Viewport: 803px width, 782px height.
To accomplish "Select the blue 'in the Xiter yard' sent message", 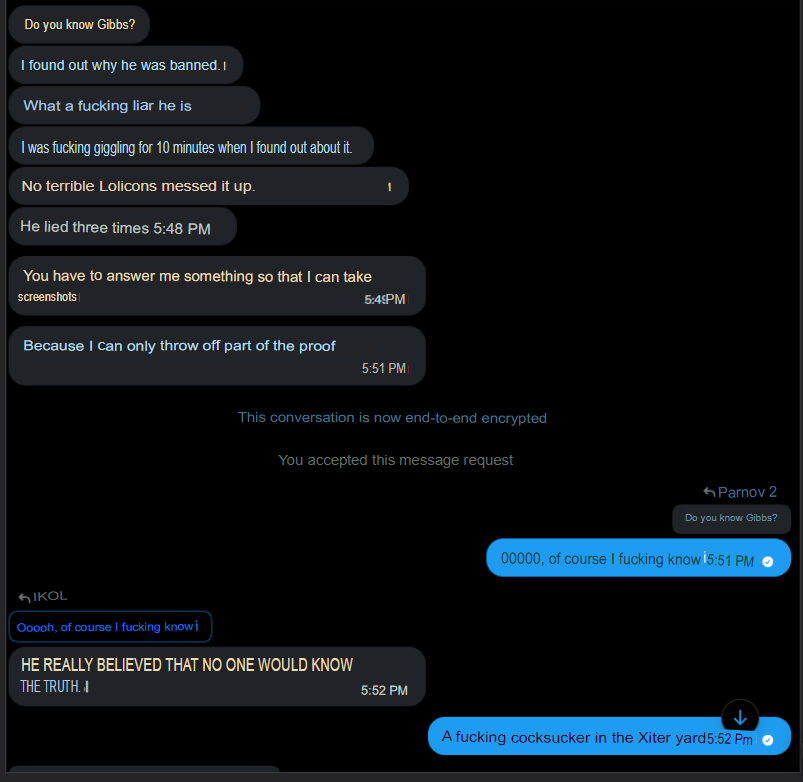I will pyautogui.click(x=609, y=736).
